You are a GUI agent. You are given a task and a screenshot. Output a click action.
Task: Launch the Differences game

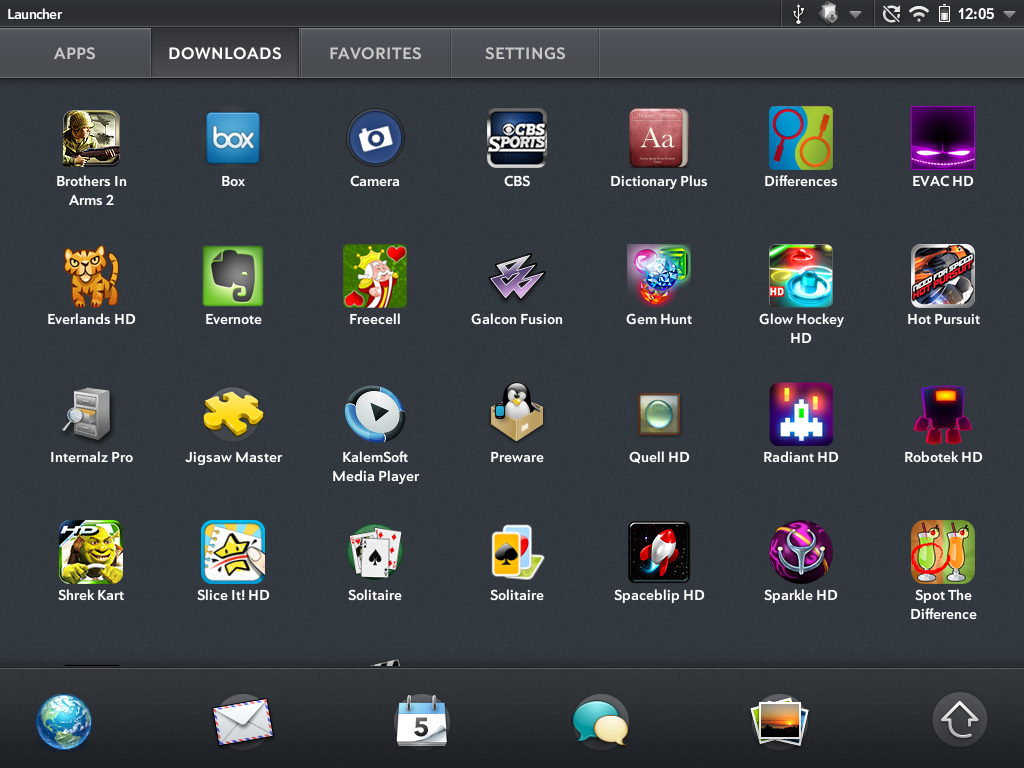point(801,138)
